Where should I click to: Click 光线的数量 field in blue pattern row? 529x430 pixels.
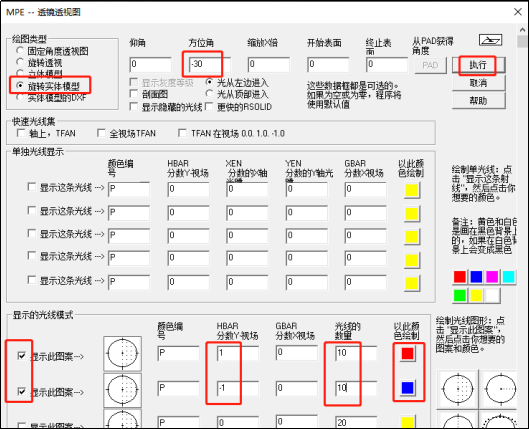[x=356, y=389]
